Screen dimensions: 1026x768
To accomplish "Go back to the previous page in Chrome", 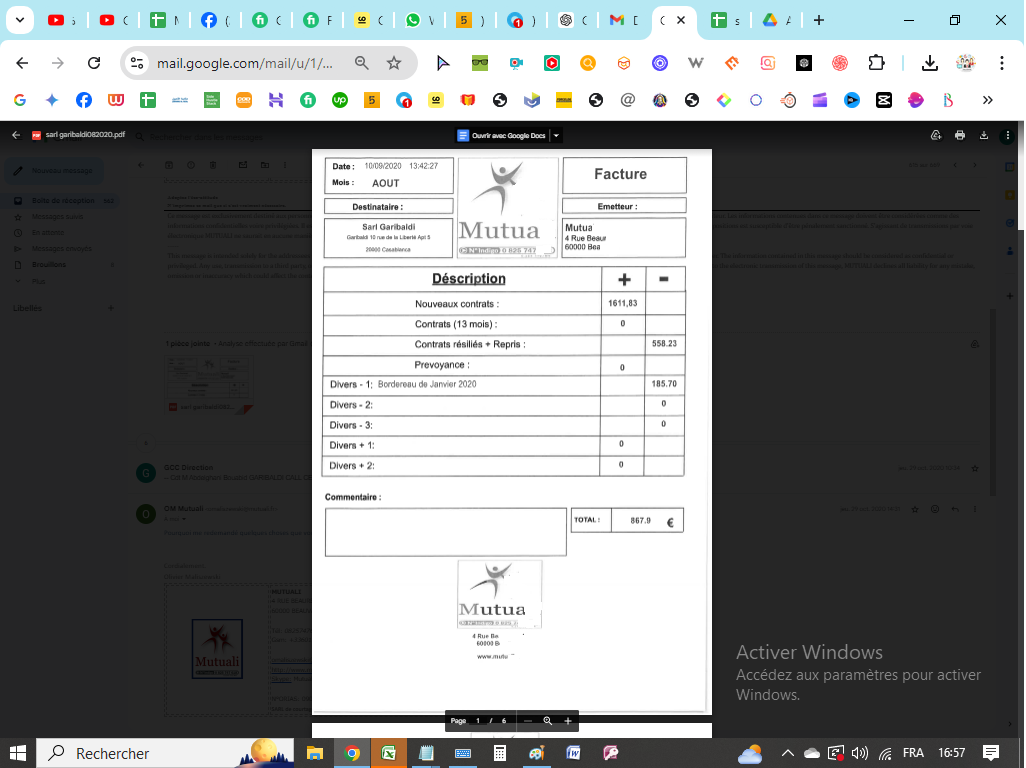I will click(22, 63).
